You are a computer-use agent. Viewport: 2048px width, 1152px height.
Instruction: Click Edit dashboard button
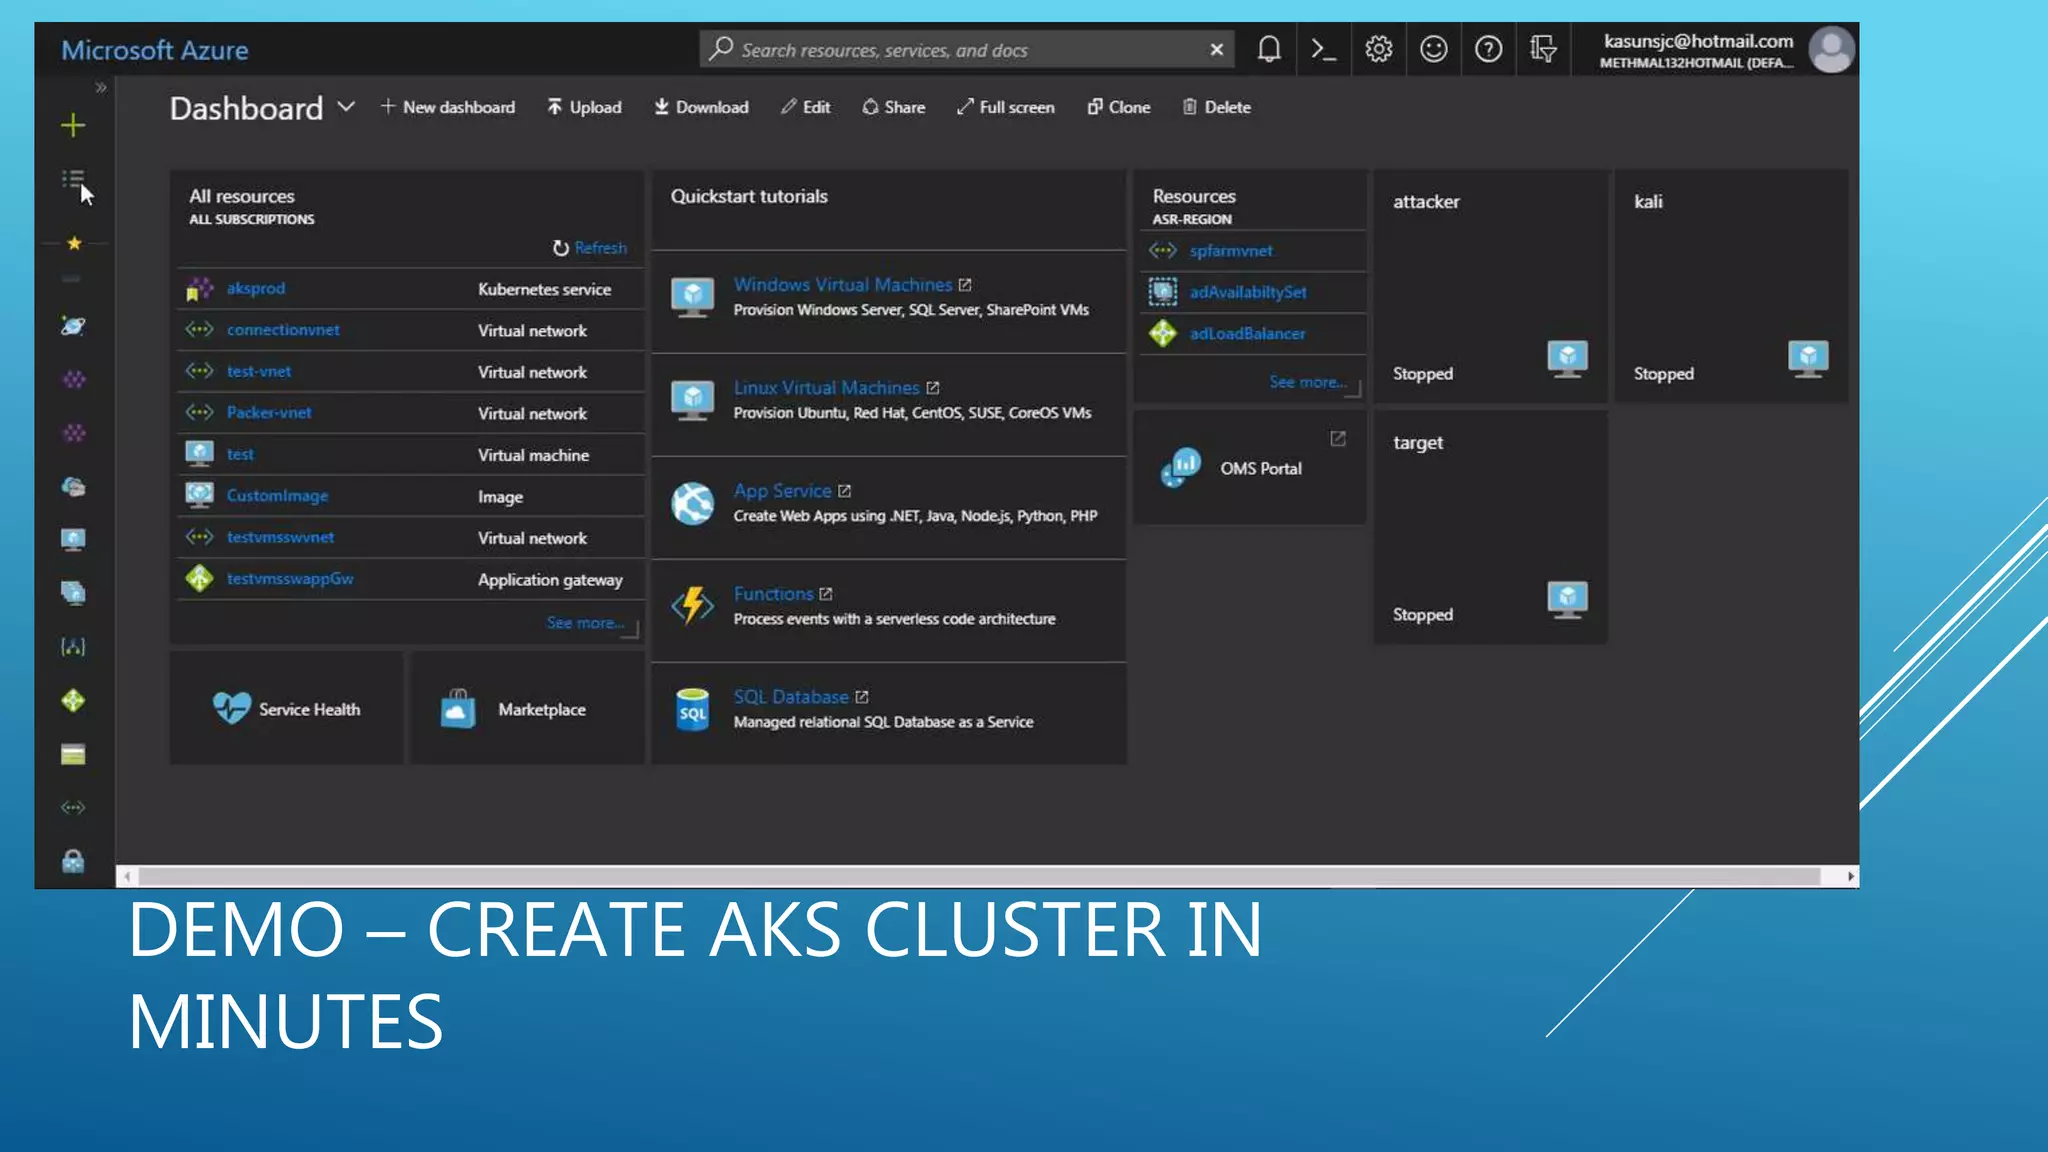click(x=806, y=107)
